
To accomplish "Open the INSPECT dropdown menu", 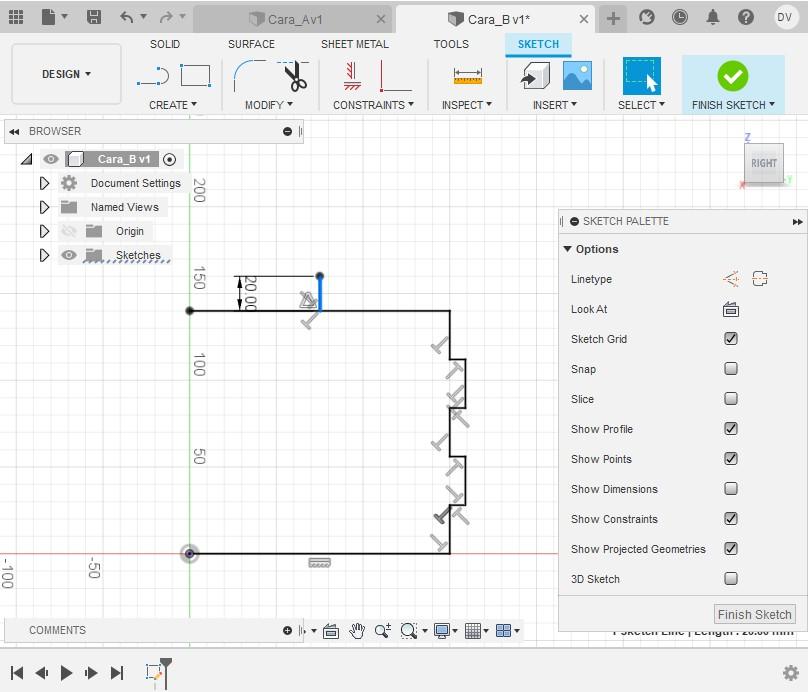I will (x=466, y=105).
